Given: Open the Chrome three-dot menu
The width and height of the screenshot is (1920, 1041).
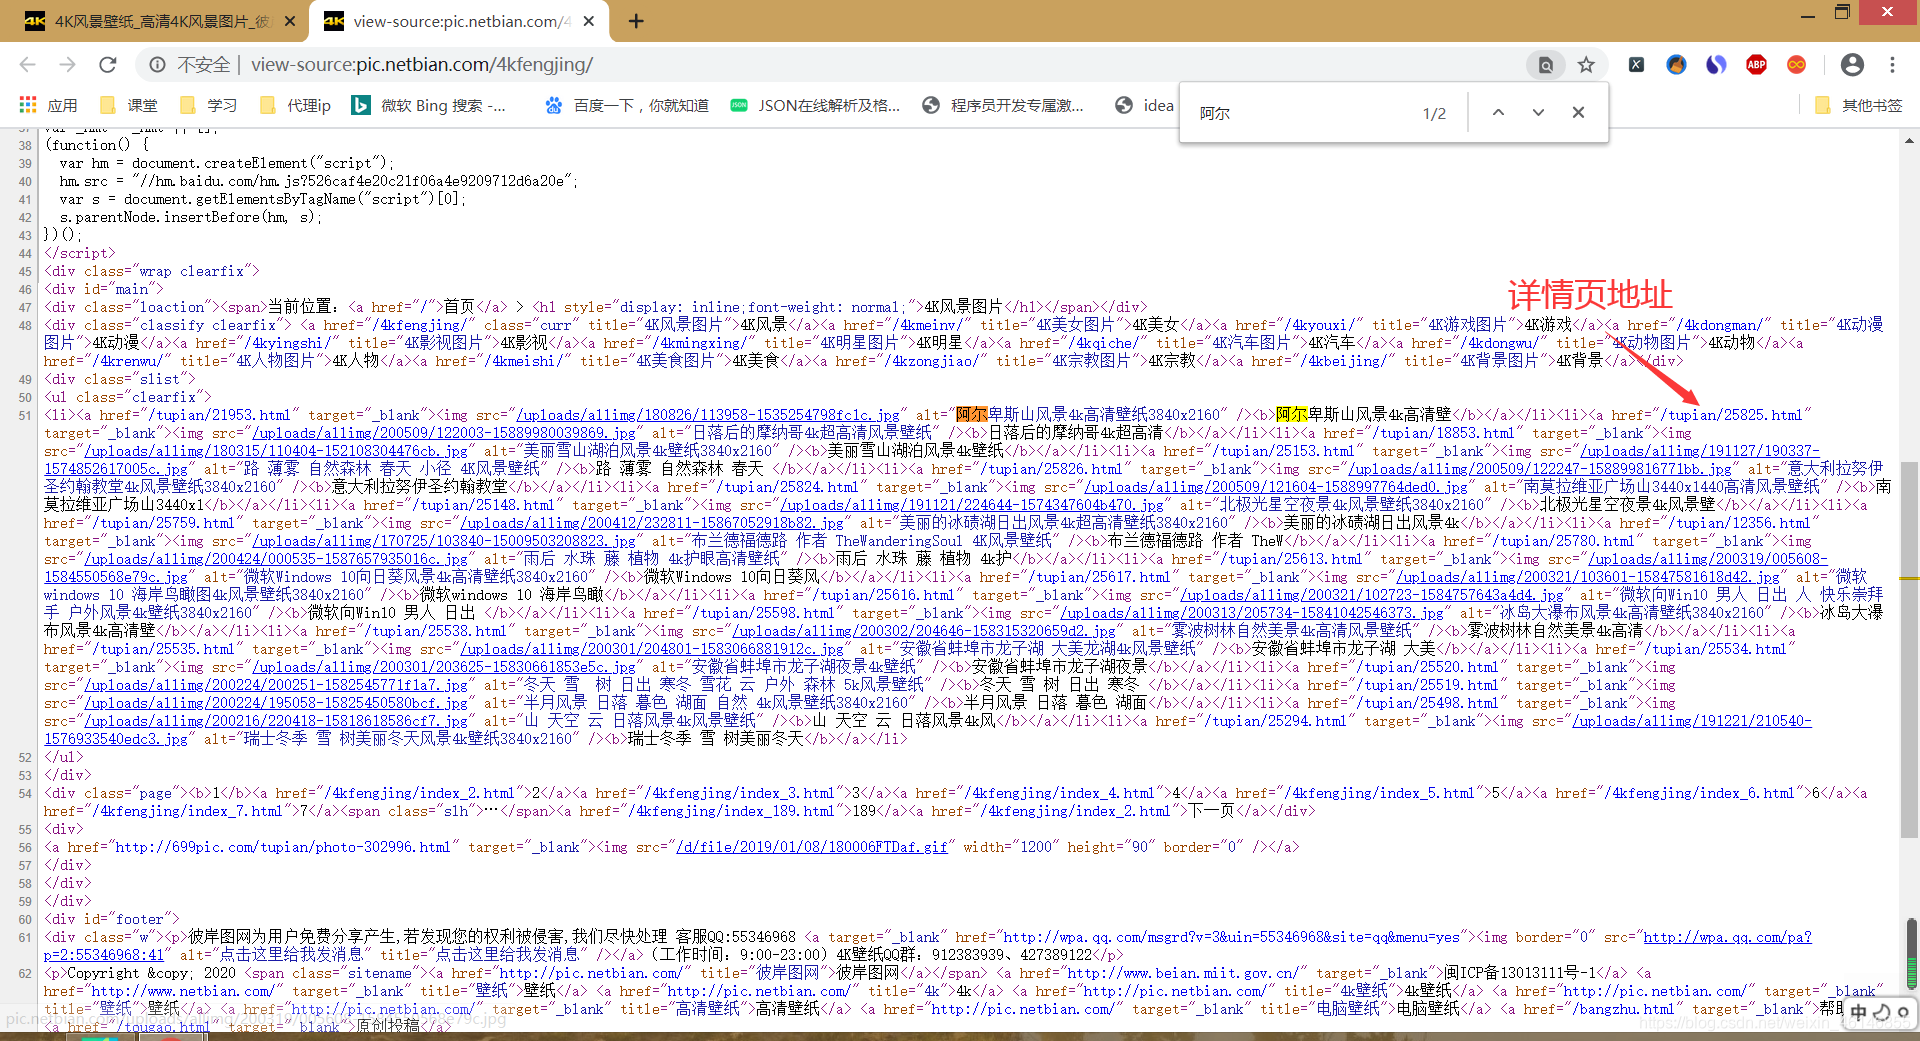Looking at the screenshot, I should pyautogui.click(x=1893, y=64).
